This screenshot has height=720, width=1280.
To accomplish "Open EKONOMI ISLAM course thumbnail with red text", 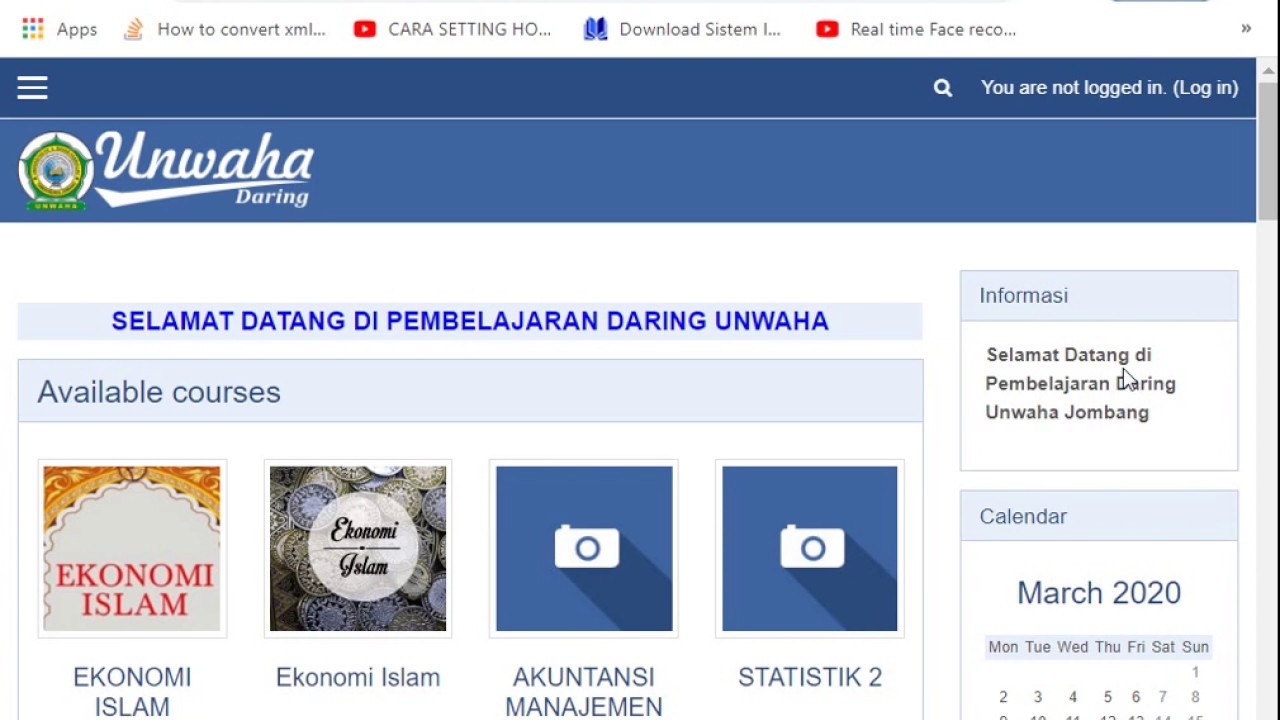I will tap(132, 548).
